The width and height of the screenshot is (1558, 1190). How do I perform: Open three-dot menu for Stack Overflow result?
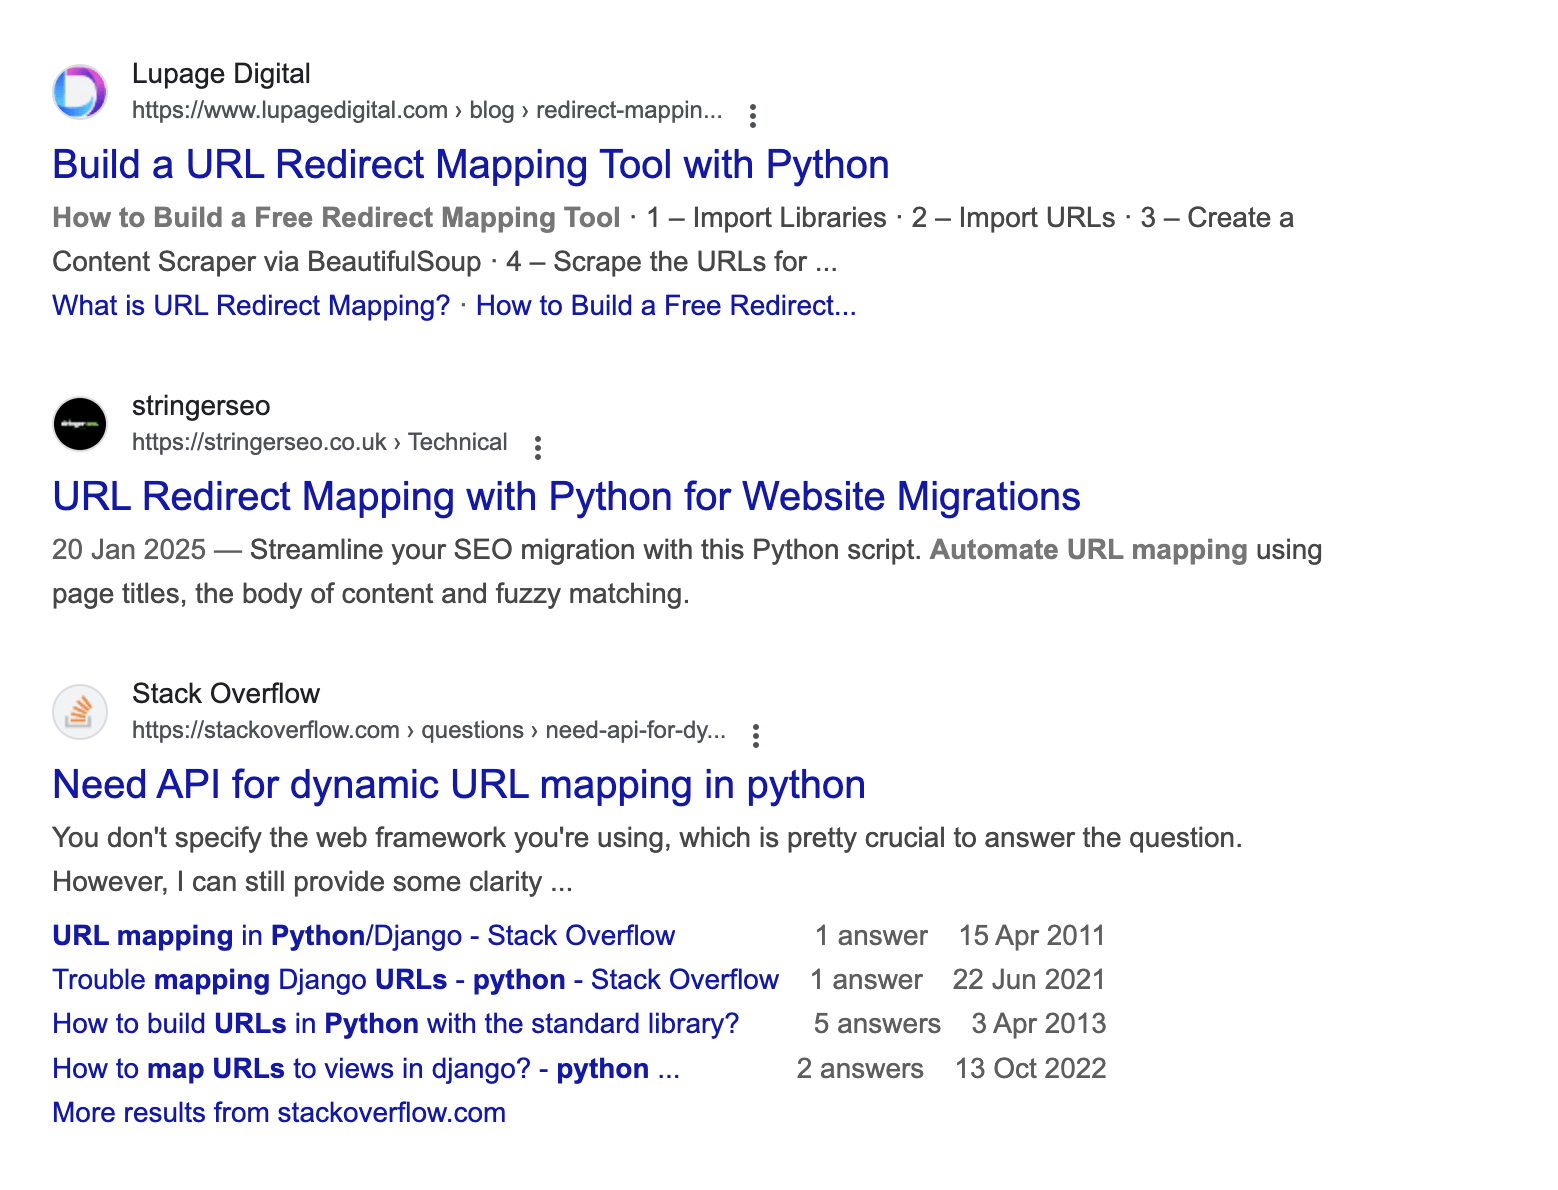756,735
